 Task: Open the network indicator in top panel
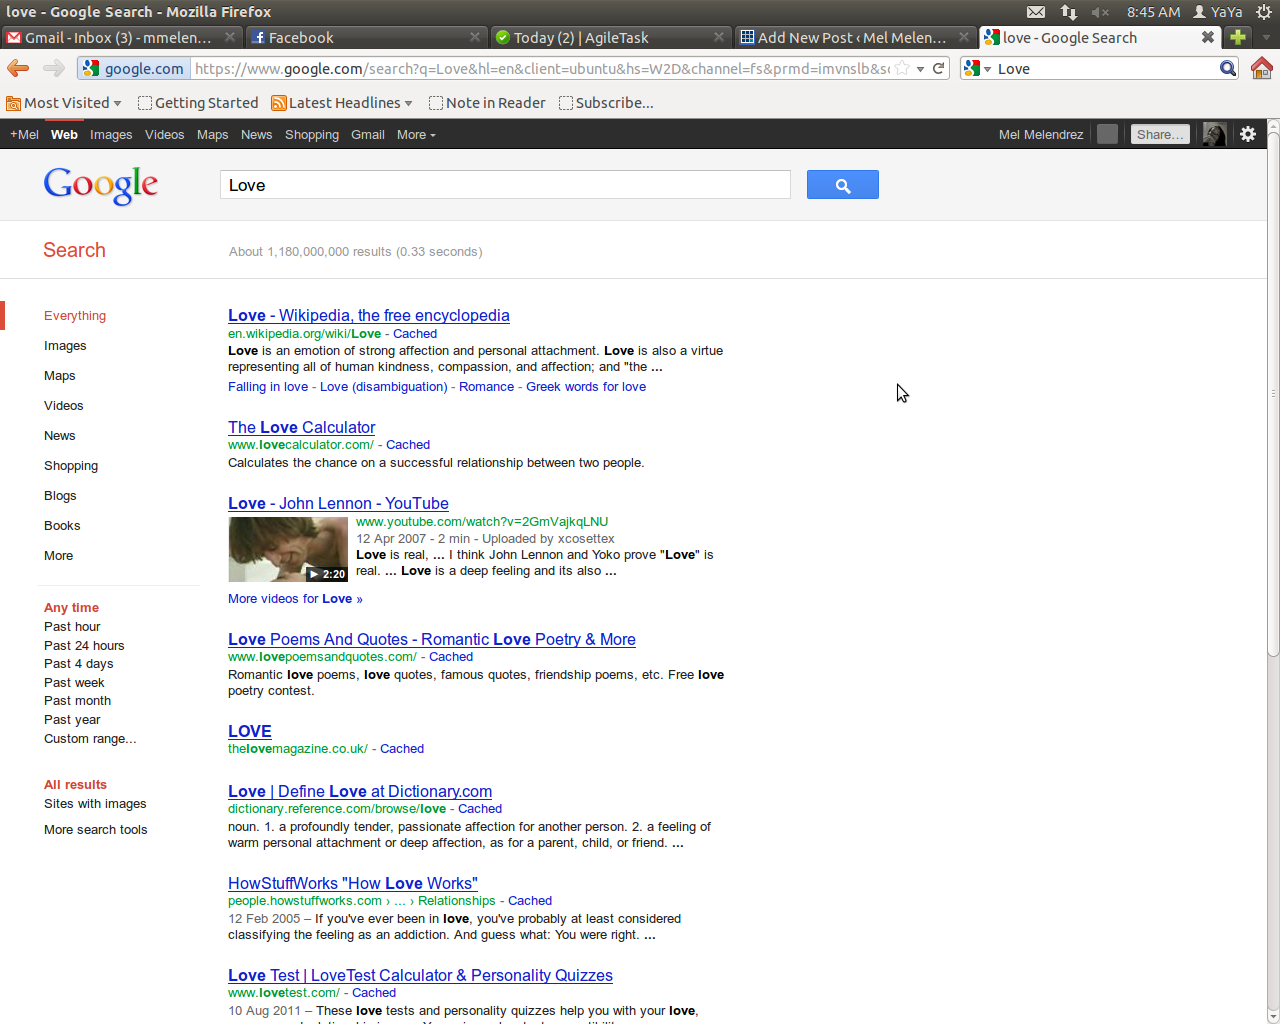pyautogui.click(x=1069, y=12)
